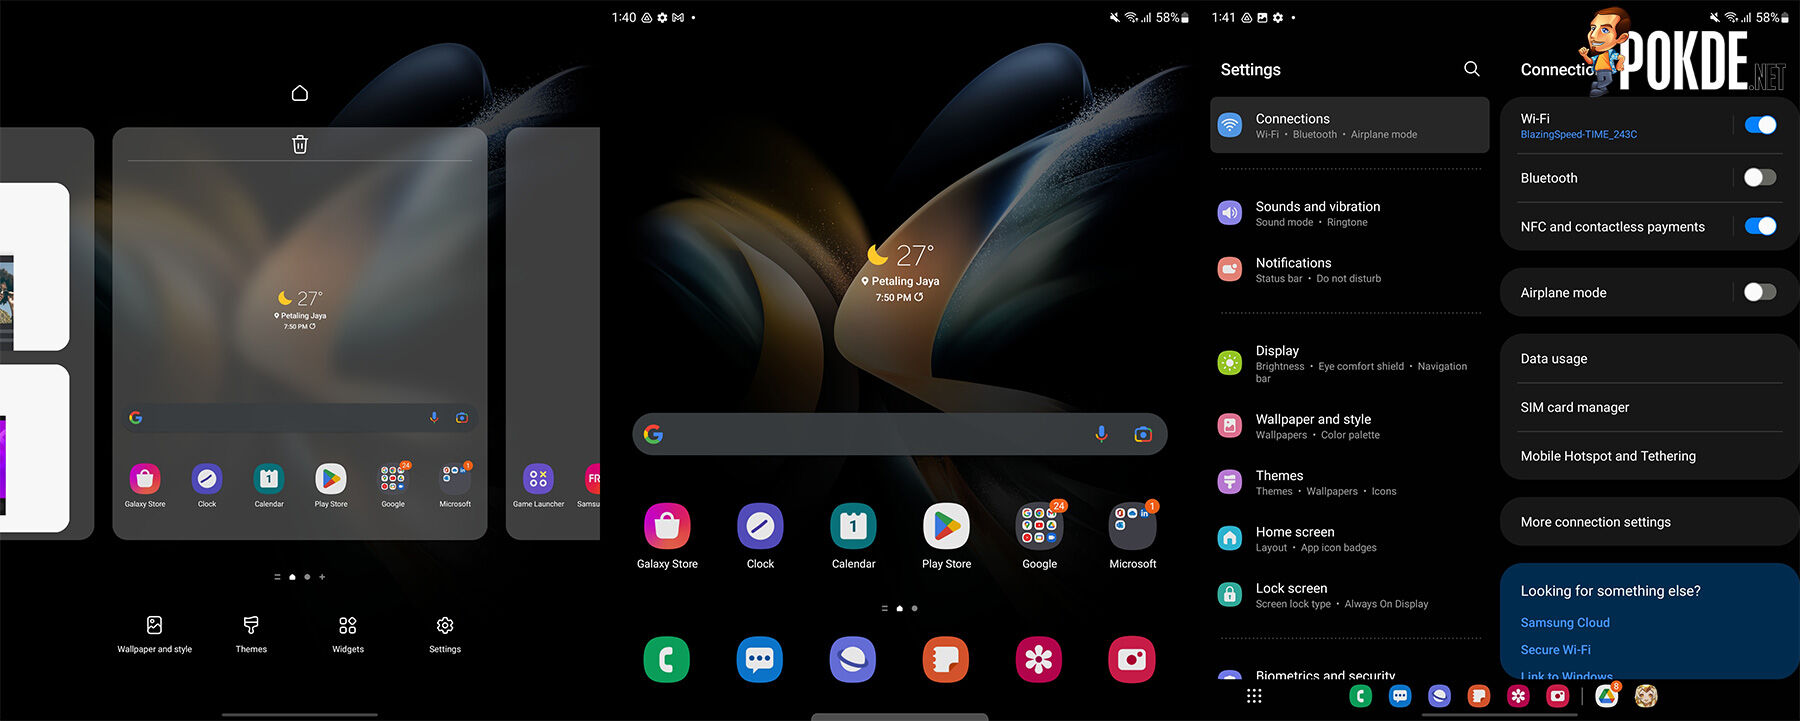Screen dimensions: 1800x721
Task: Open the lion avatar app in Settings taskbar
Action: [x=1646, y=696]
